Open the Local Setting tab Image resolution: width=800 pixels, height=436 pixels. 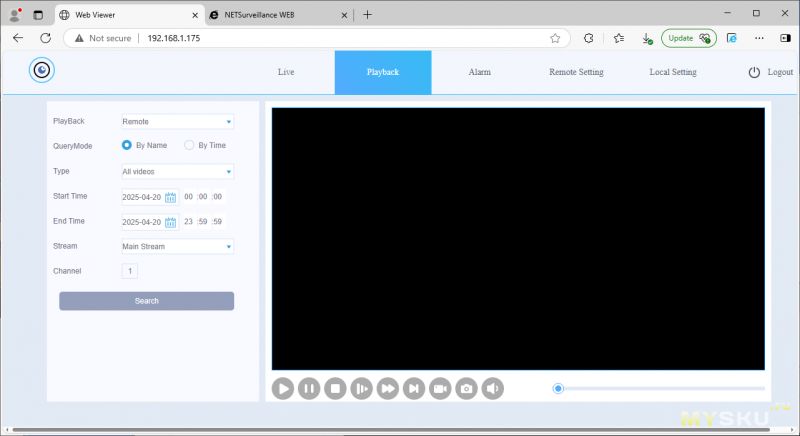click(x=673, y=72)
